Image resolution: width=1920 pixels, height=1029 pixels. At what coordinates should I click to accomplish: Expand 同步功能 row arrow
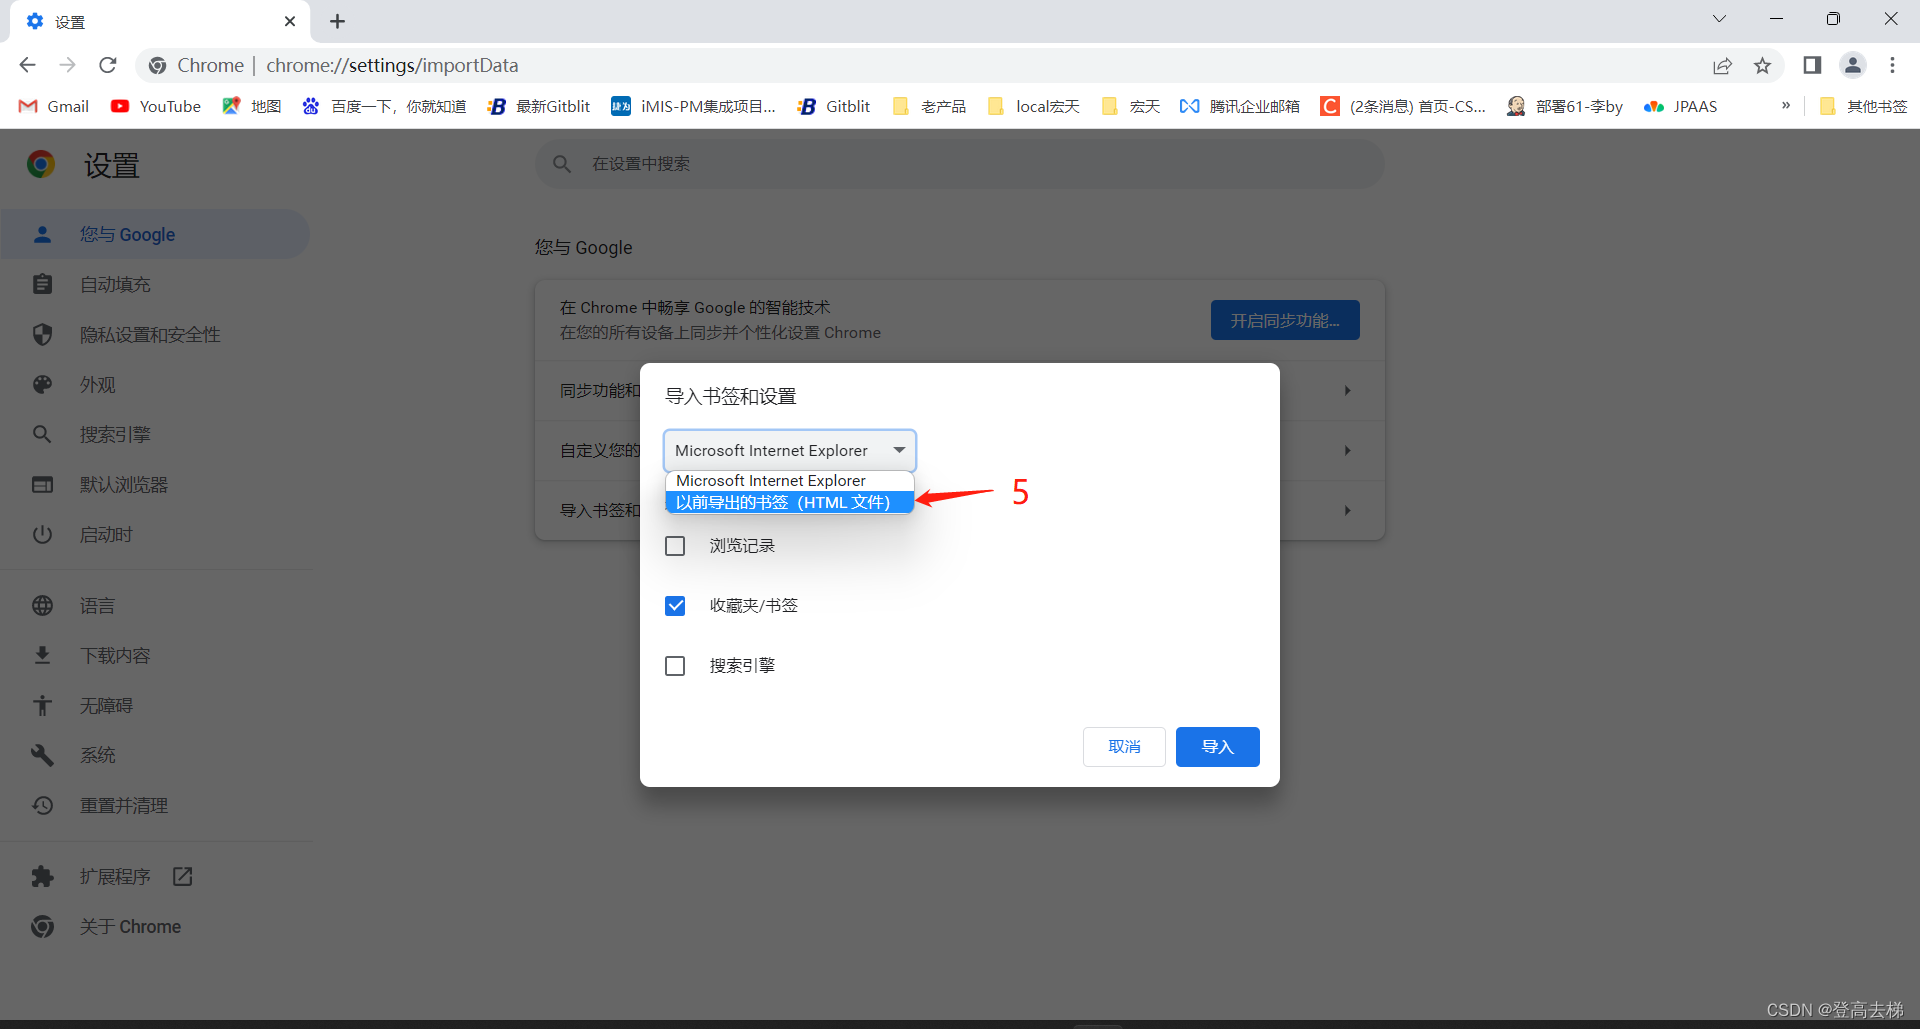(1347, 390)
